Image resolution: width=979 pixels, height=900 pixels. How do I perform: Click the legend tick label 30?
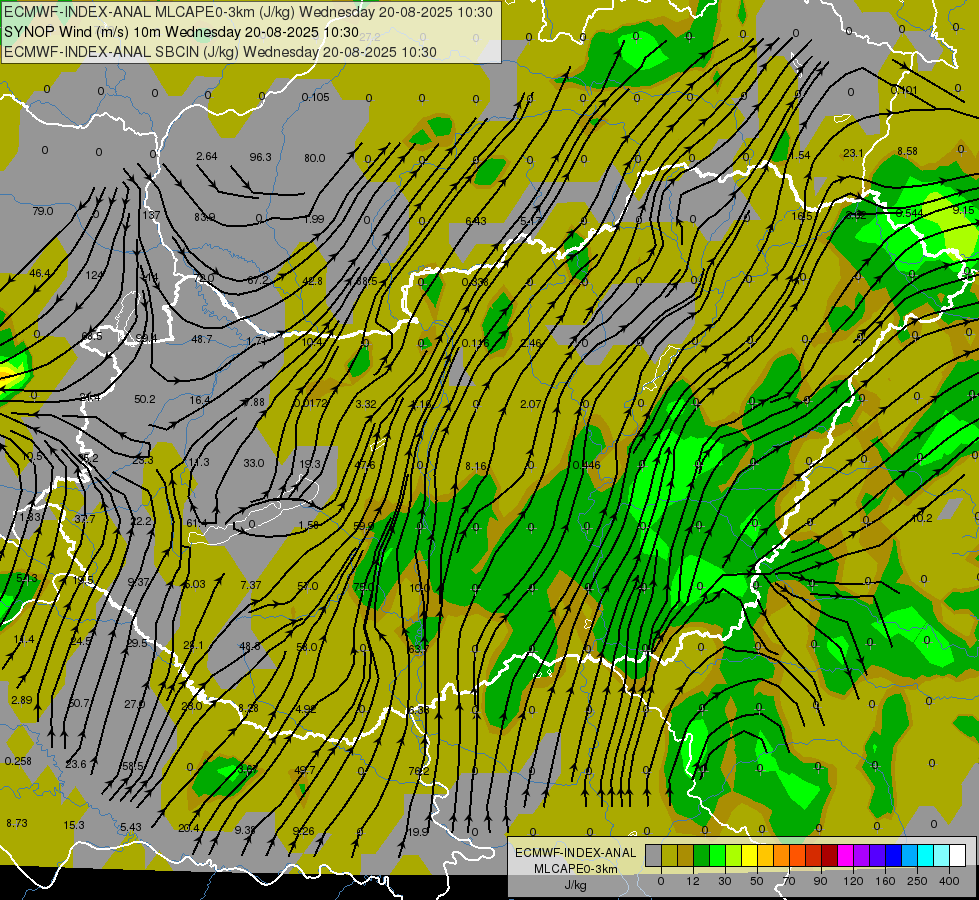tap(724, 881)
